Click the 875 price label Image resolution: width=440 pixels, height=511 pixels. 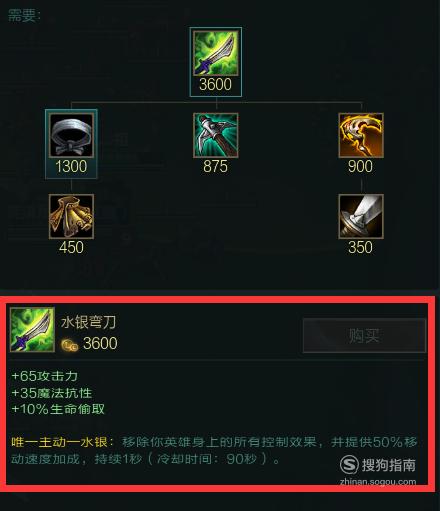[x=215, y=166]
